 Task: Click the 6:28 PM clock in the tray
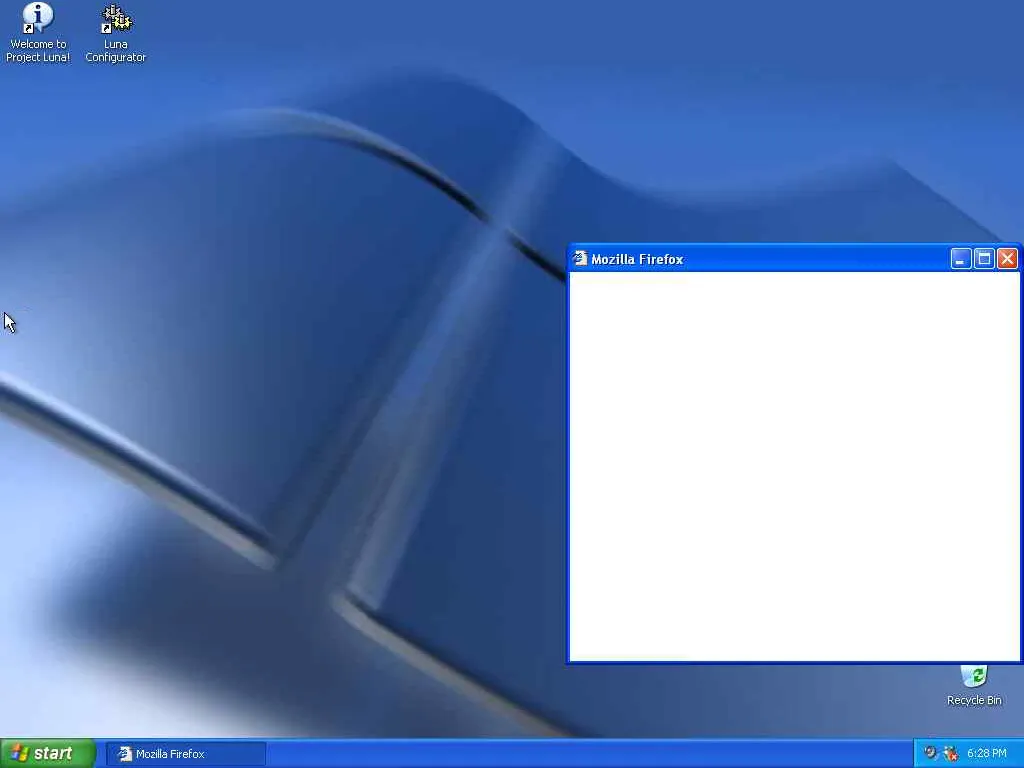(x=986, y=754)
